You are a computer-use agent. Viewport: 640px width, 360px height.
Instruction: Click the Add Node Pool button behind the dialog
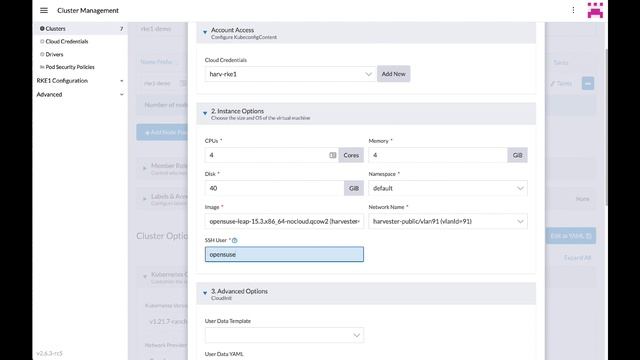click(162, 132)
